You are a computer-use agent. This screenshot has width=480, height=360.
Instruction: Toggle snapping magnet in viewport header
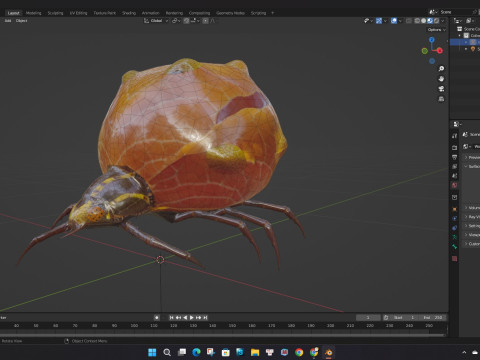tap(187, 21)
